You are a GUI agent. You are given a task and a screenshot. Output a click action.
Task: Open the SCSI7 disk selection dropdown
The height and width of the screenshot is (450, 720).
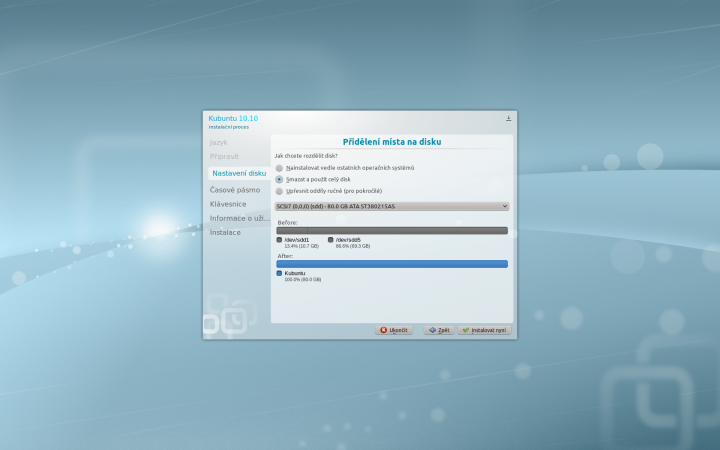point(392,206)
